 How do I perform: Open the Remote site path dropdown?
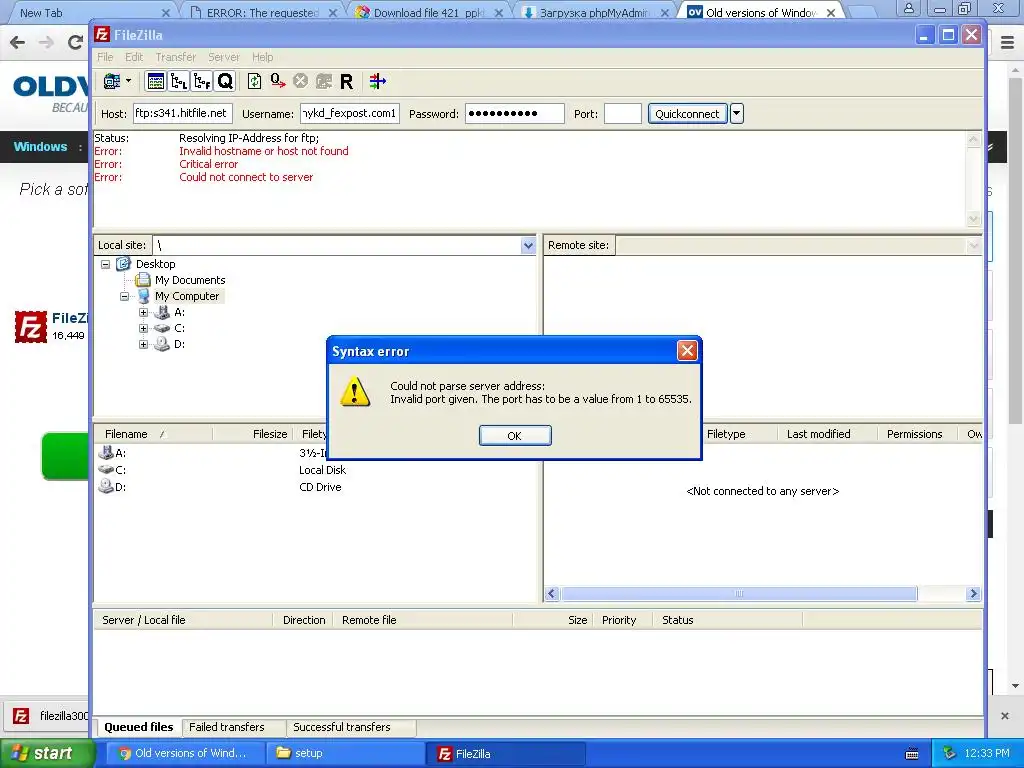pos(974,246)
